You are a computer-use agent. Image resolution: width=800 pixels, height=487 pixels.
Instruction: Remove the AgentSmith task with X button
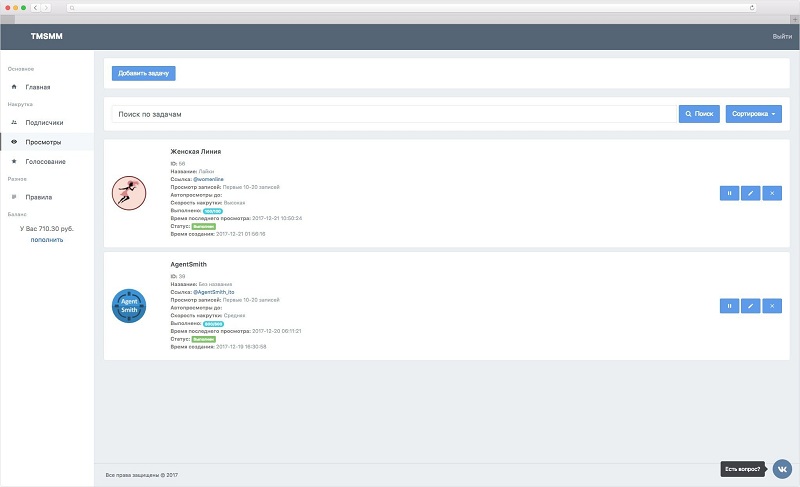point(771,306)
